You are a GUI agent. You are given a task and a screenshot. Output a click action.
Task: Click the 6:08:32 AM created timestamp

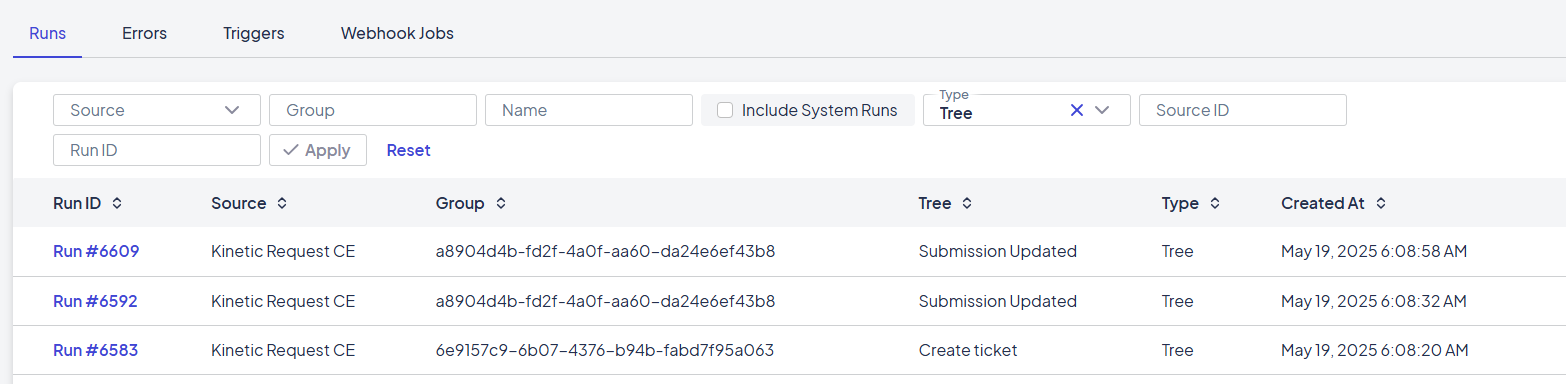coord(1374,301)
